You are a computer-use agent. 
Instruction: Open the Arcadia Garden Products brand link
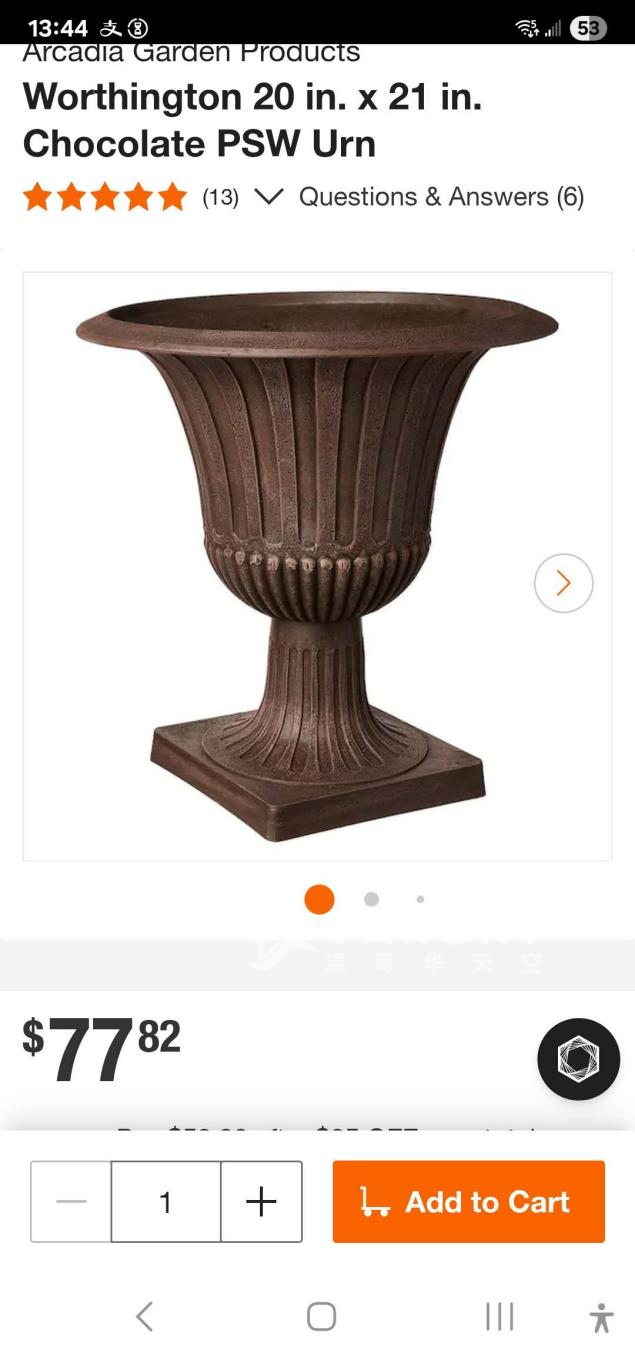pyautogui.click(x=191, y=53)
